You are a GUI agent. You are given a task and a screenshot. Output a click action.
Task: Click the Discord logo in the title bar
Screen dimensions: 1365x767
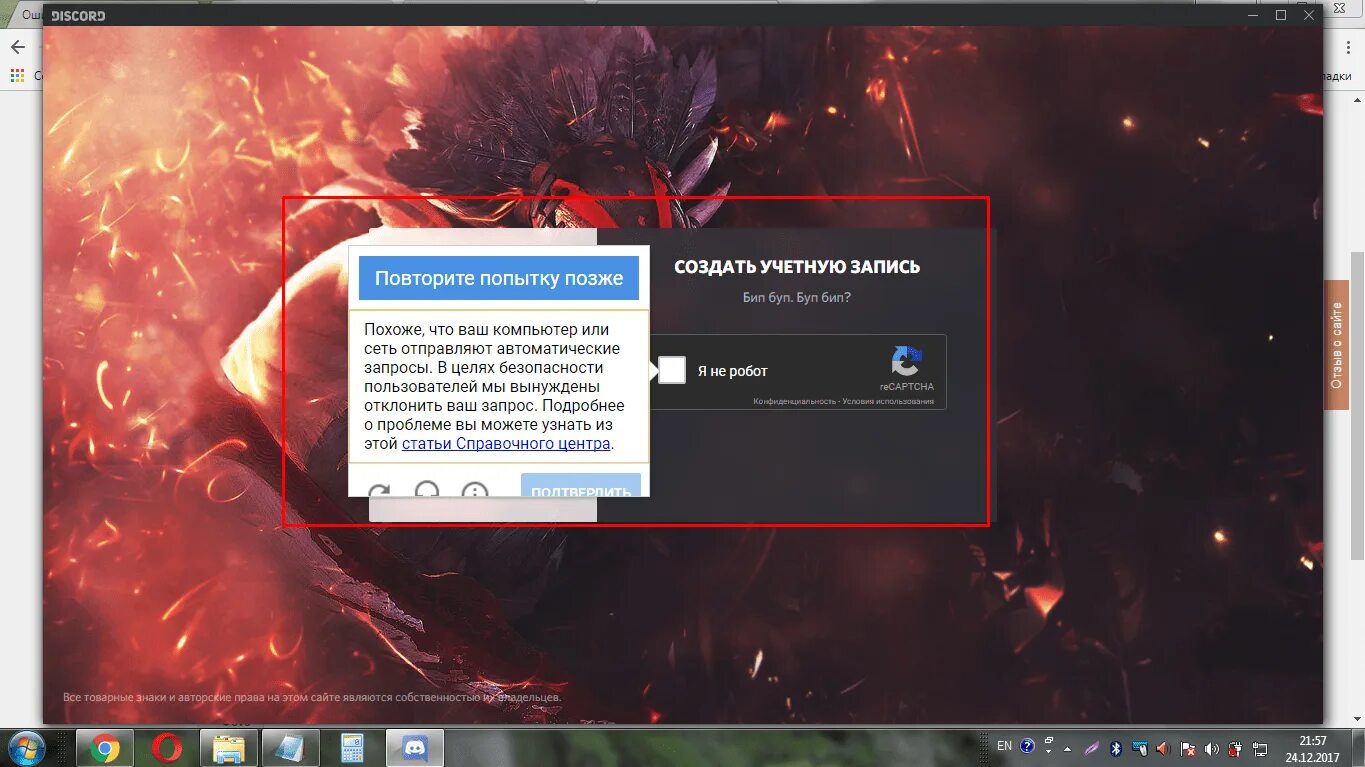point(78,15)
